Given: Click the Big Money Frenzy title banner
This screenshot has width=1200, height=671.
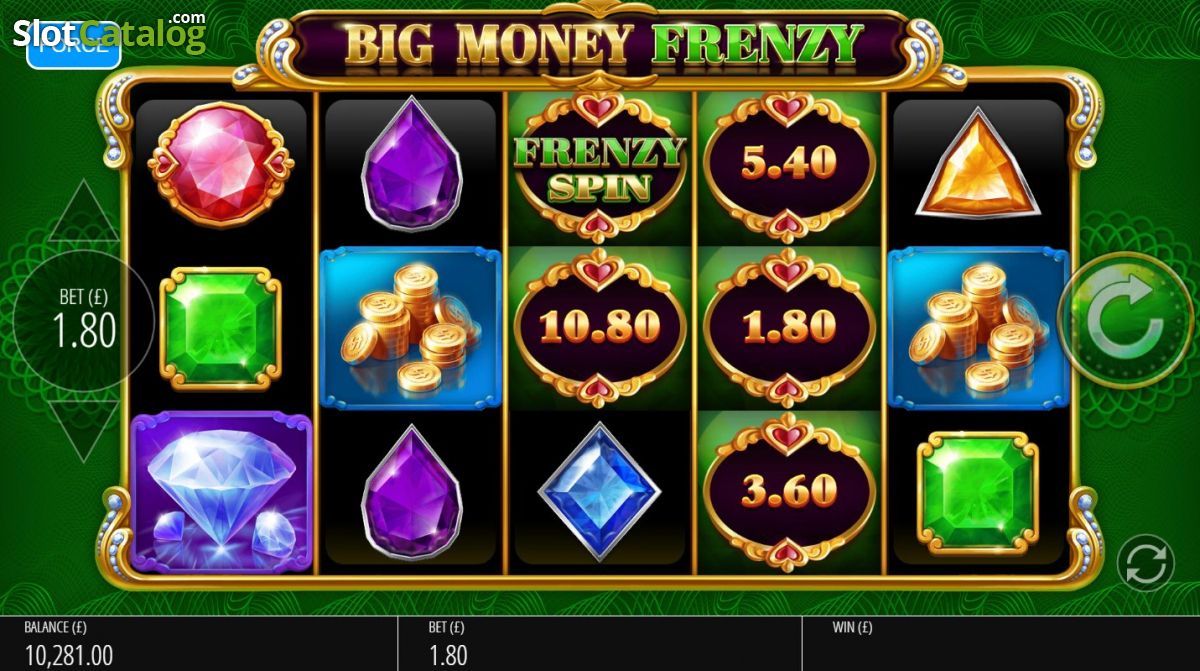Looking at the screenshot, I should (x=603, y=44).
